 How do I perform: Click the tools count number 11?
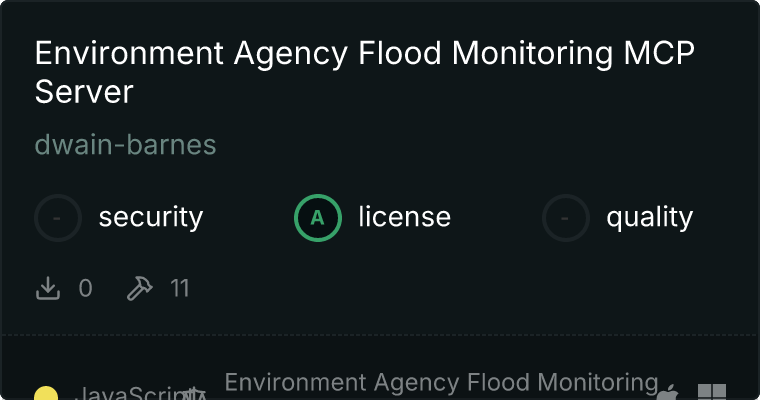tap(179, 289)
